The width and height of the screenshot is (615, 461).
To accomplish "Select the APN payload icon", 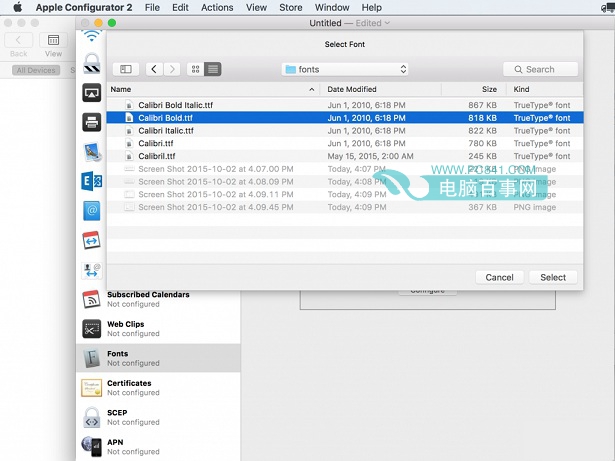I will (92, 446).
